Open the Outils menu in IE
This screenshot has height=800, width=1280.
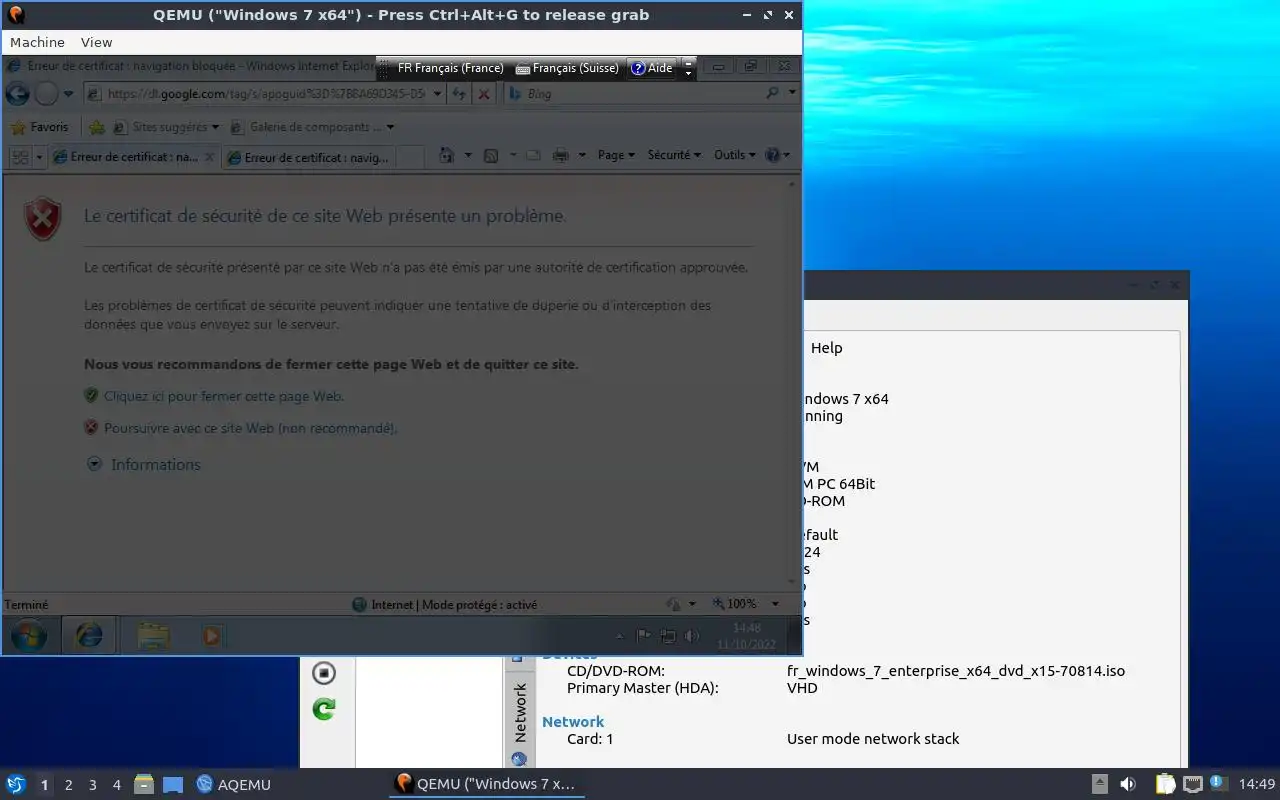734,155
